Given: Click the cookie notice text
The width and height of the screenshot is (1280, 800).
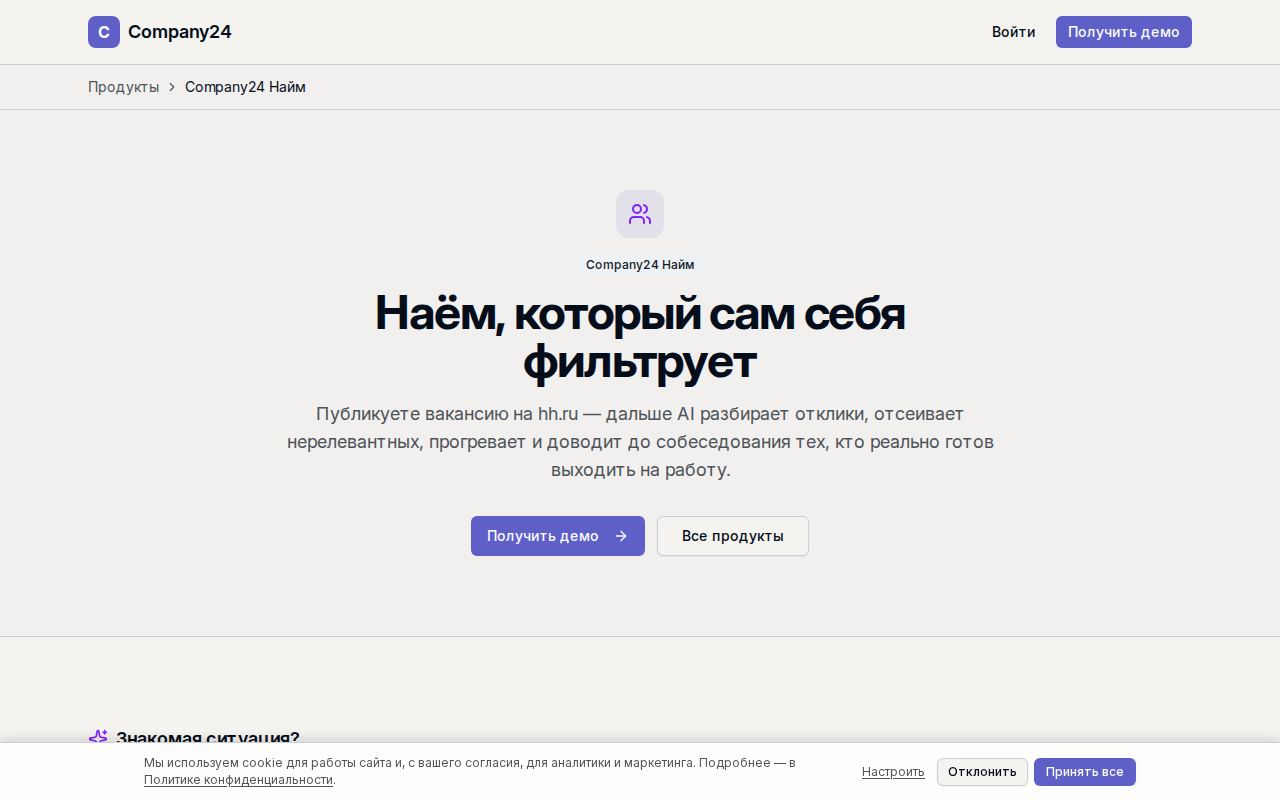Looking at the screenshot, I should pos(470,771).
